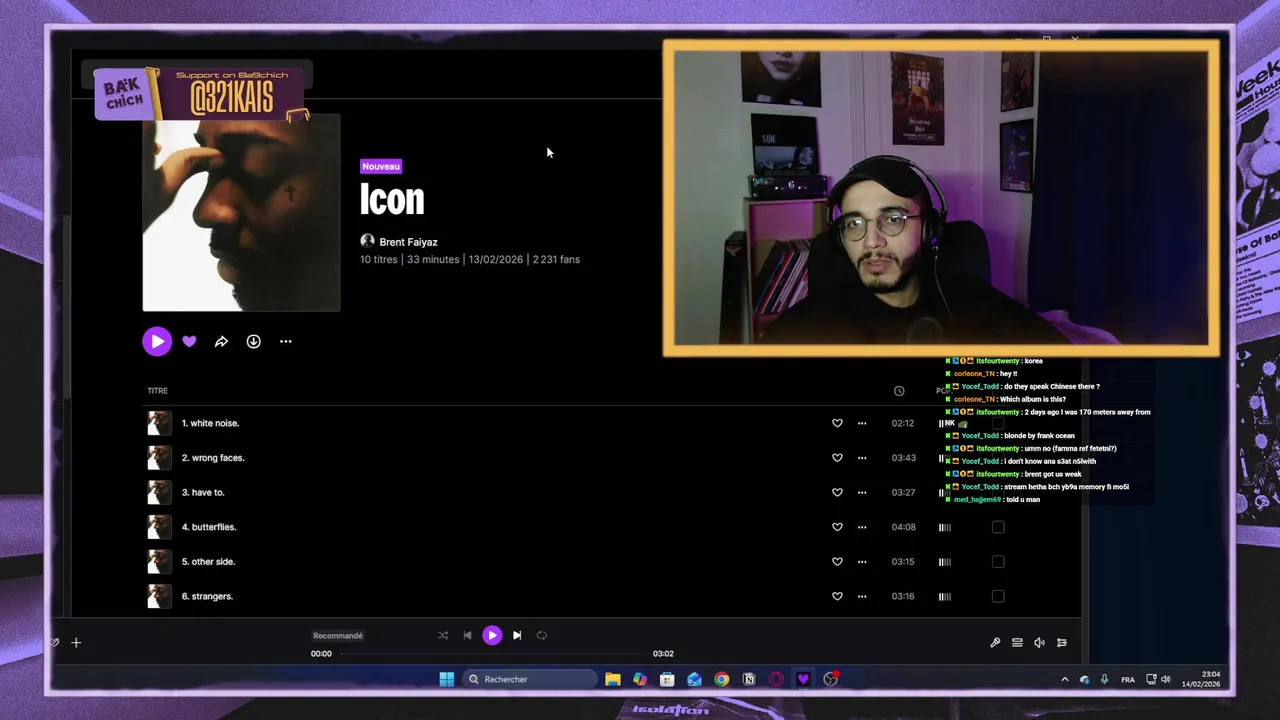Like the track wrong faces.
This screenshot has width=1280, height=720.
(837, 458)
